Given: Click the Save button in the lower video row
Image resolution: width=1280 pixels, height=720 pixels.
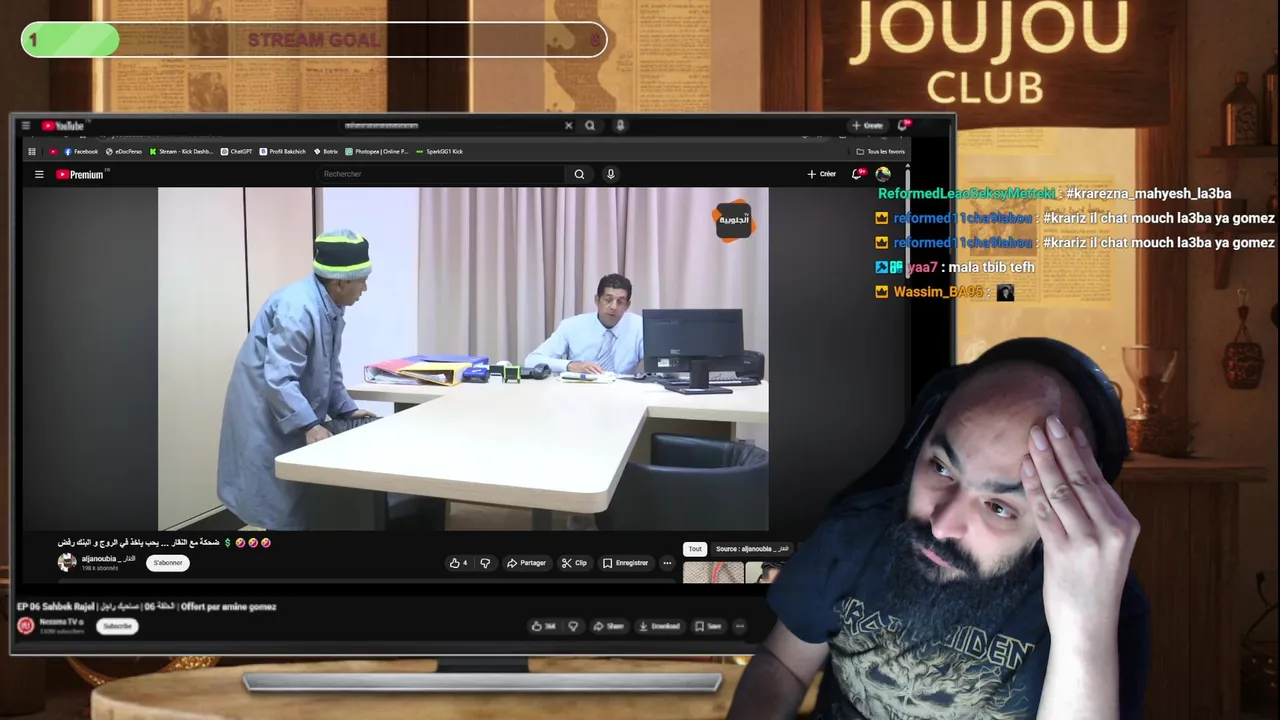Looking at the screenshot, I should tap(708, 626).
